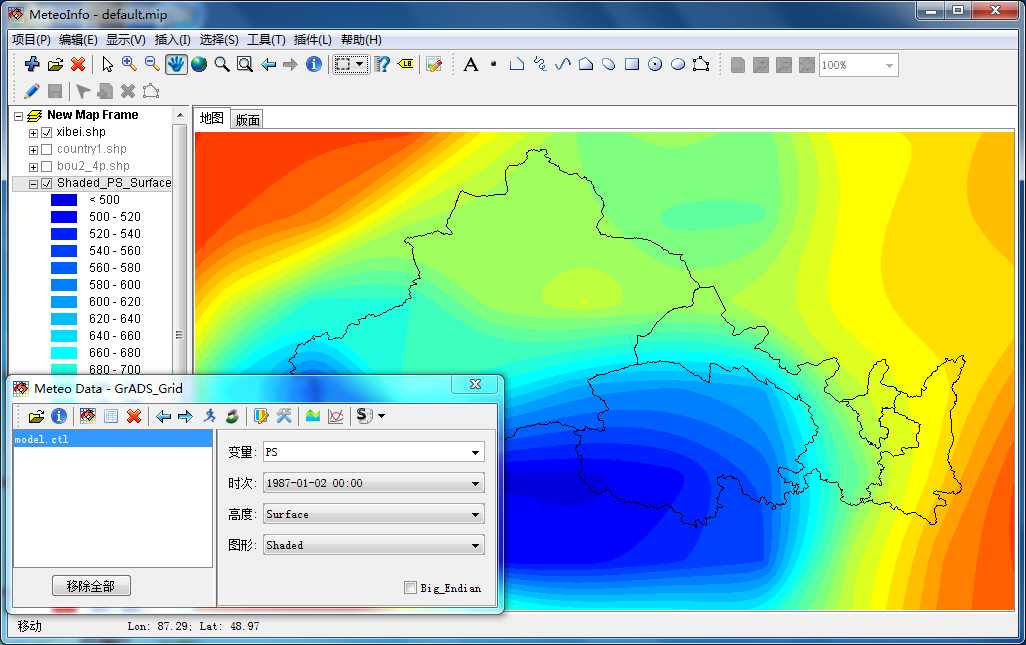Viewport: 1026px width, 645px height.
Task: Select the Identify info tool in main toolbar
Action: click(x=314, y=64)
